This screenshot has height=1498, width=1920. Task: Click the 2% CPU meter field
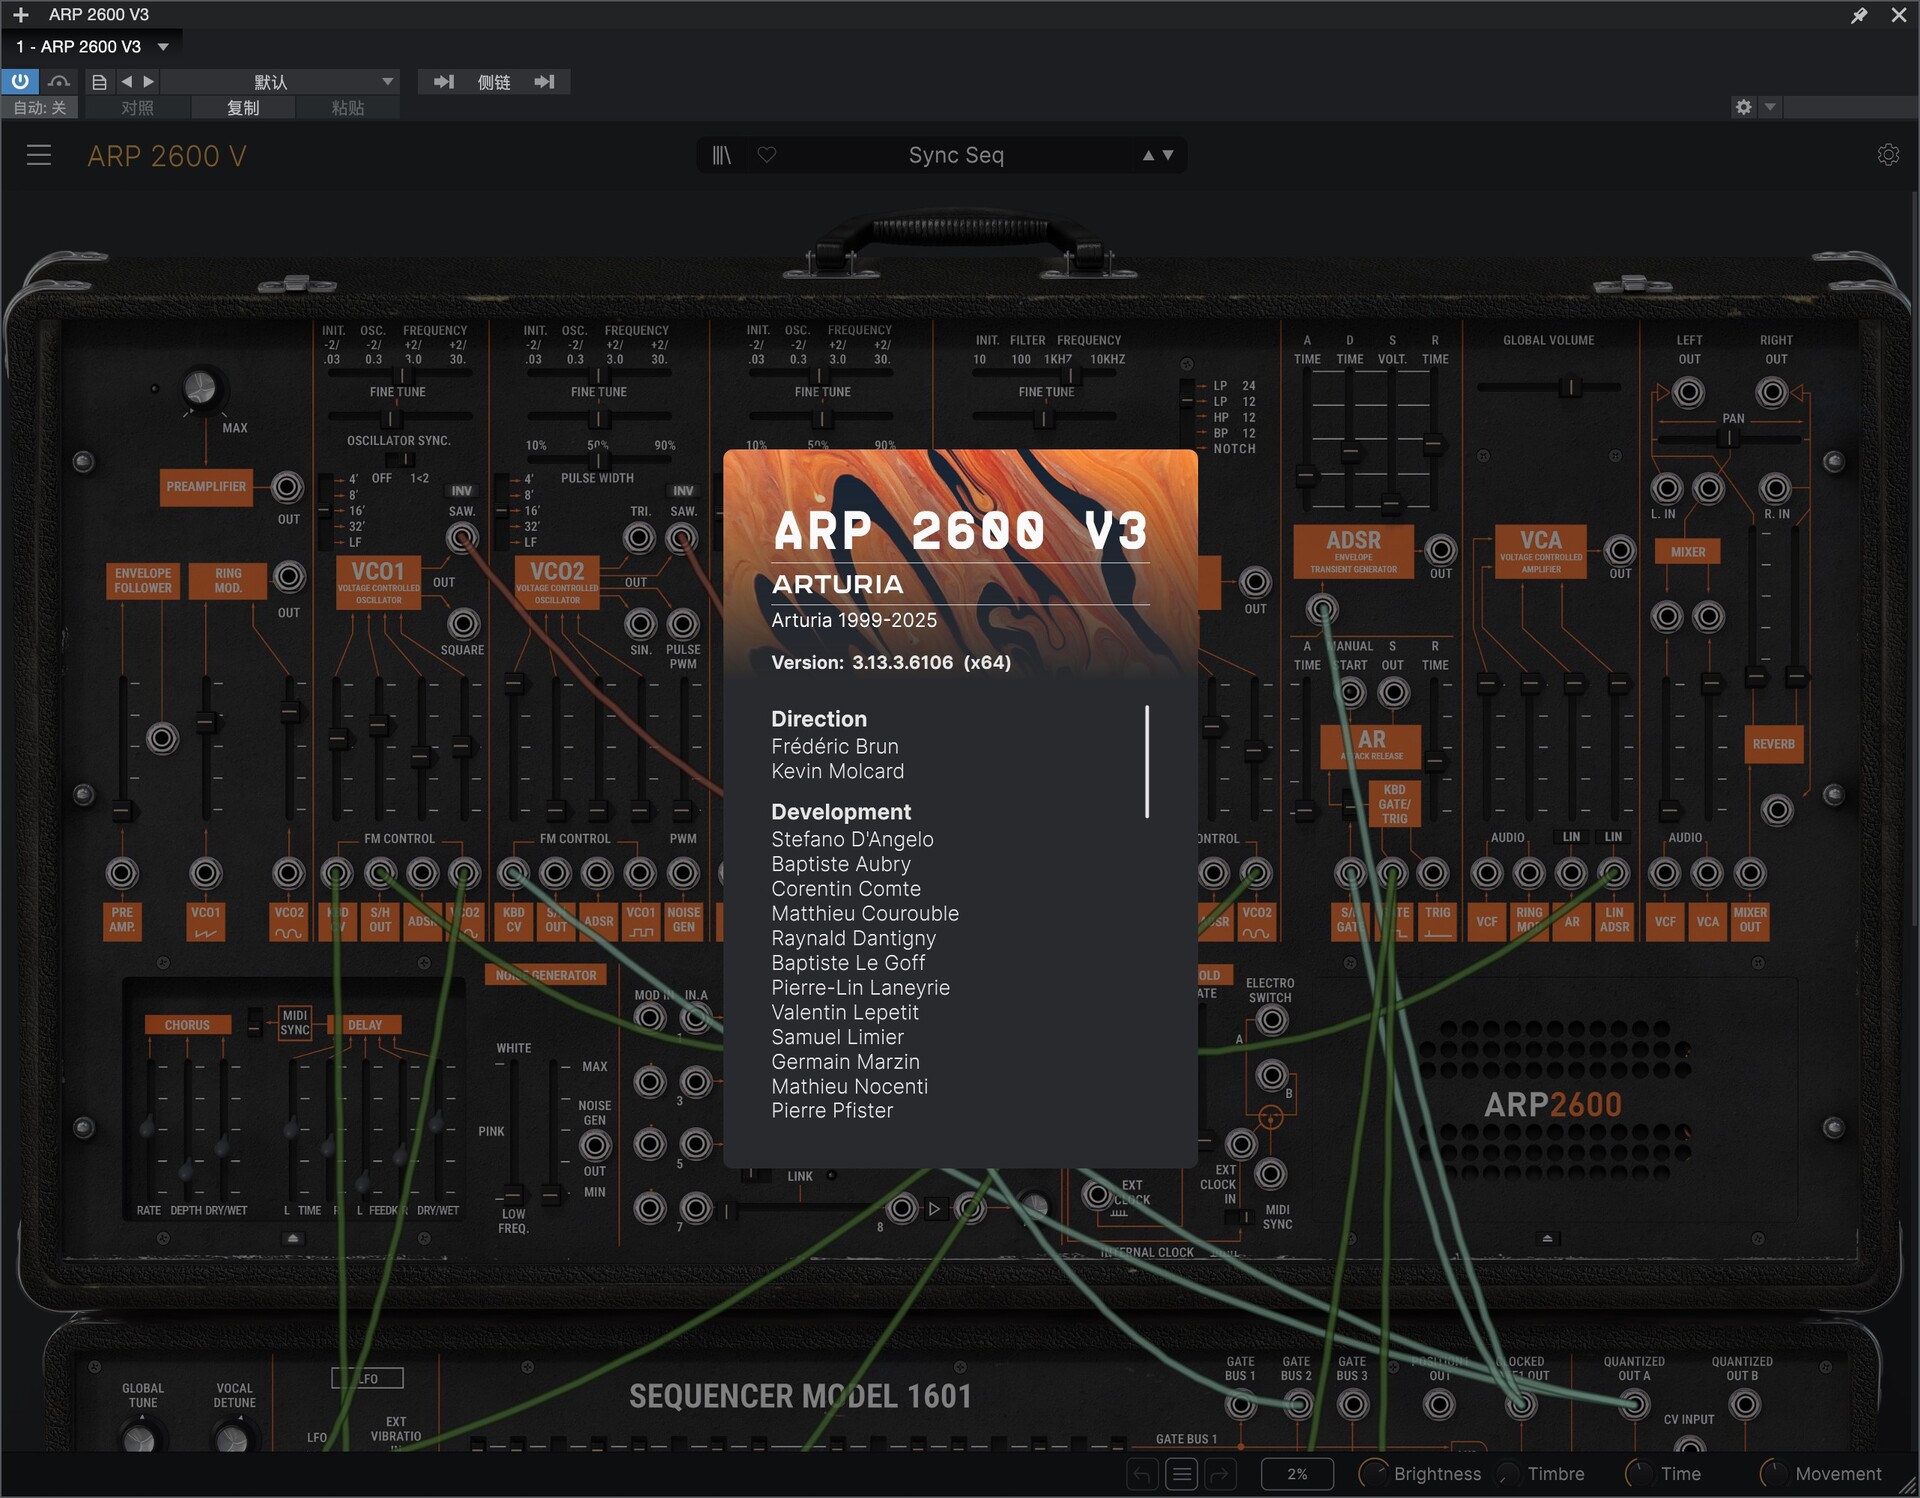click(1297, 1474)
